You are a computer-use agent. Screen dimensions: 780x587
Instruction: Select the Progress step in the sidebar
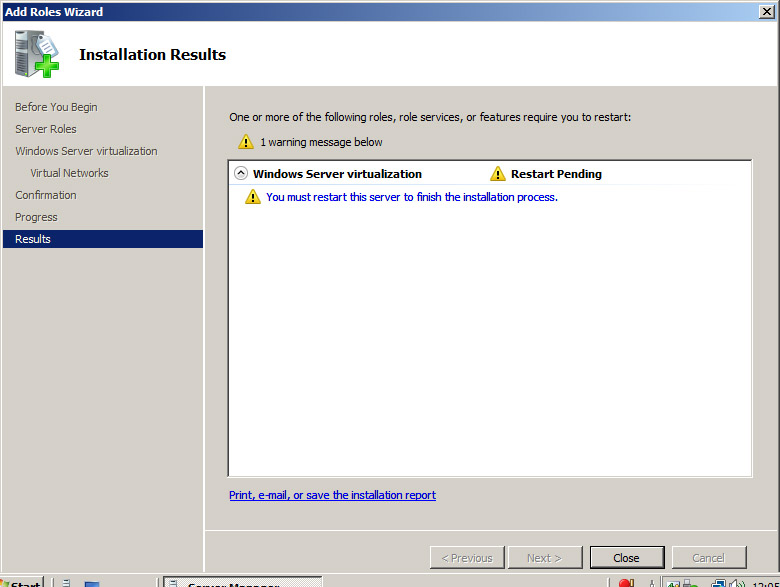[x=36, y=217]
